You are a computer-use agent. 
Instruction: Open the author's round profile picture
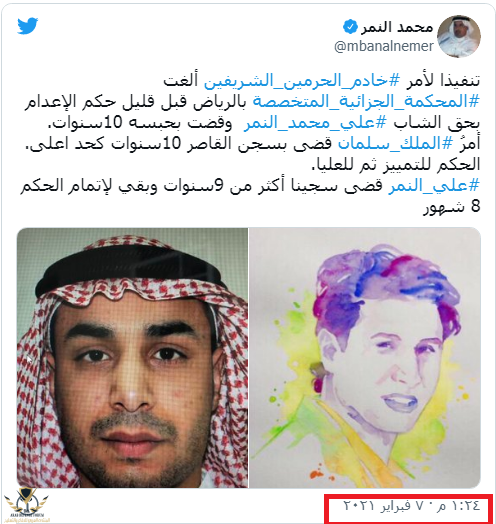[459, 36]
